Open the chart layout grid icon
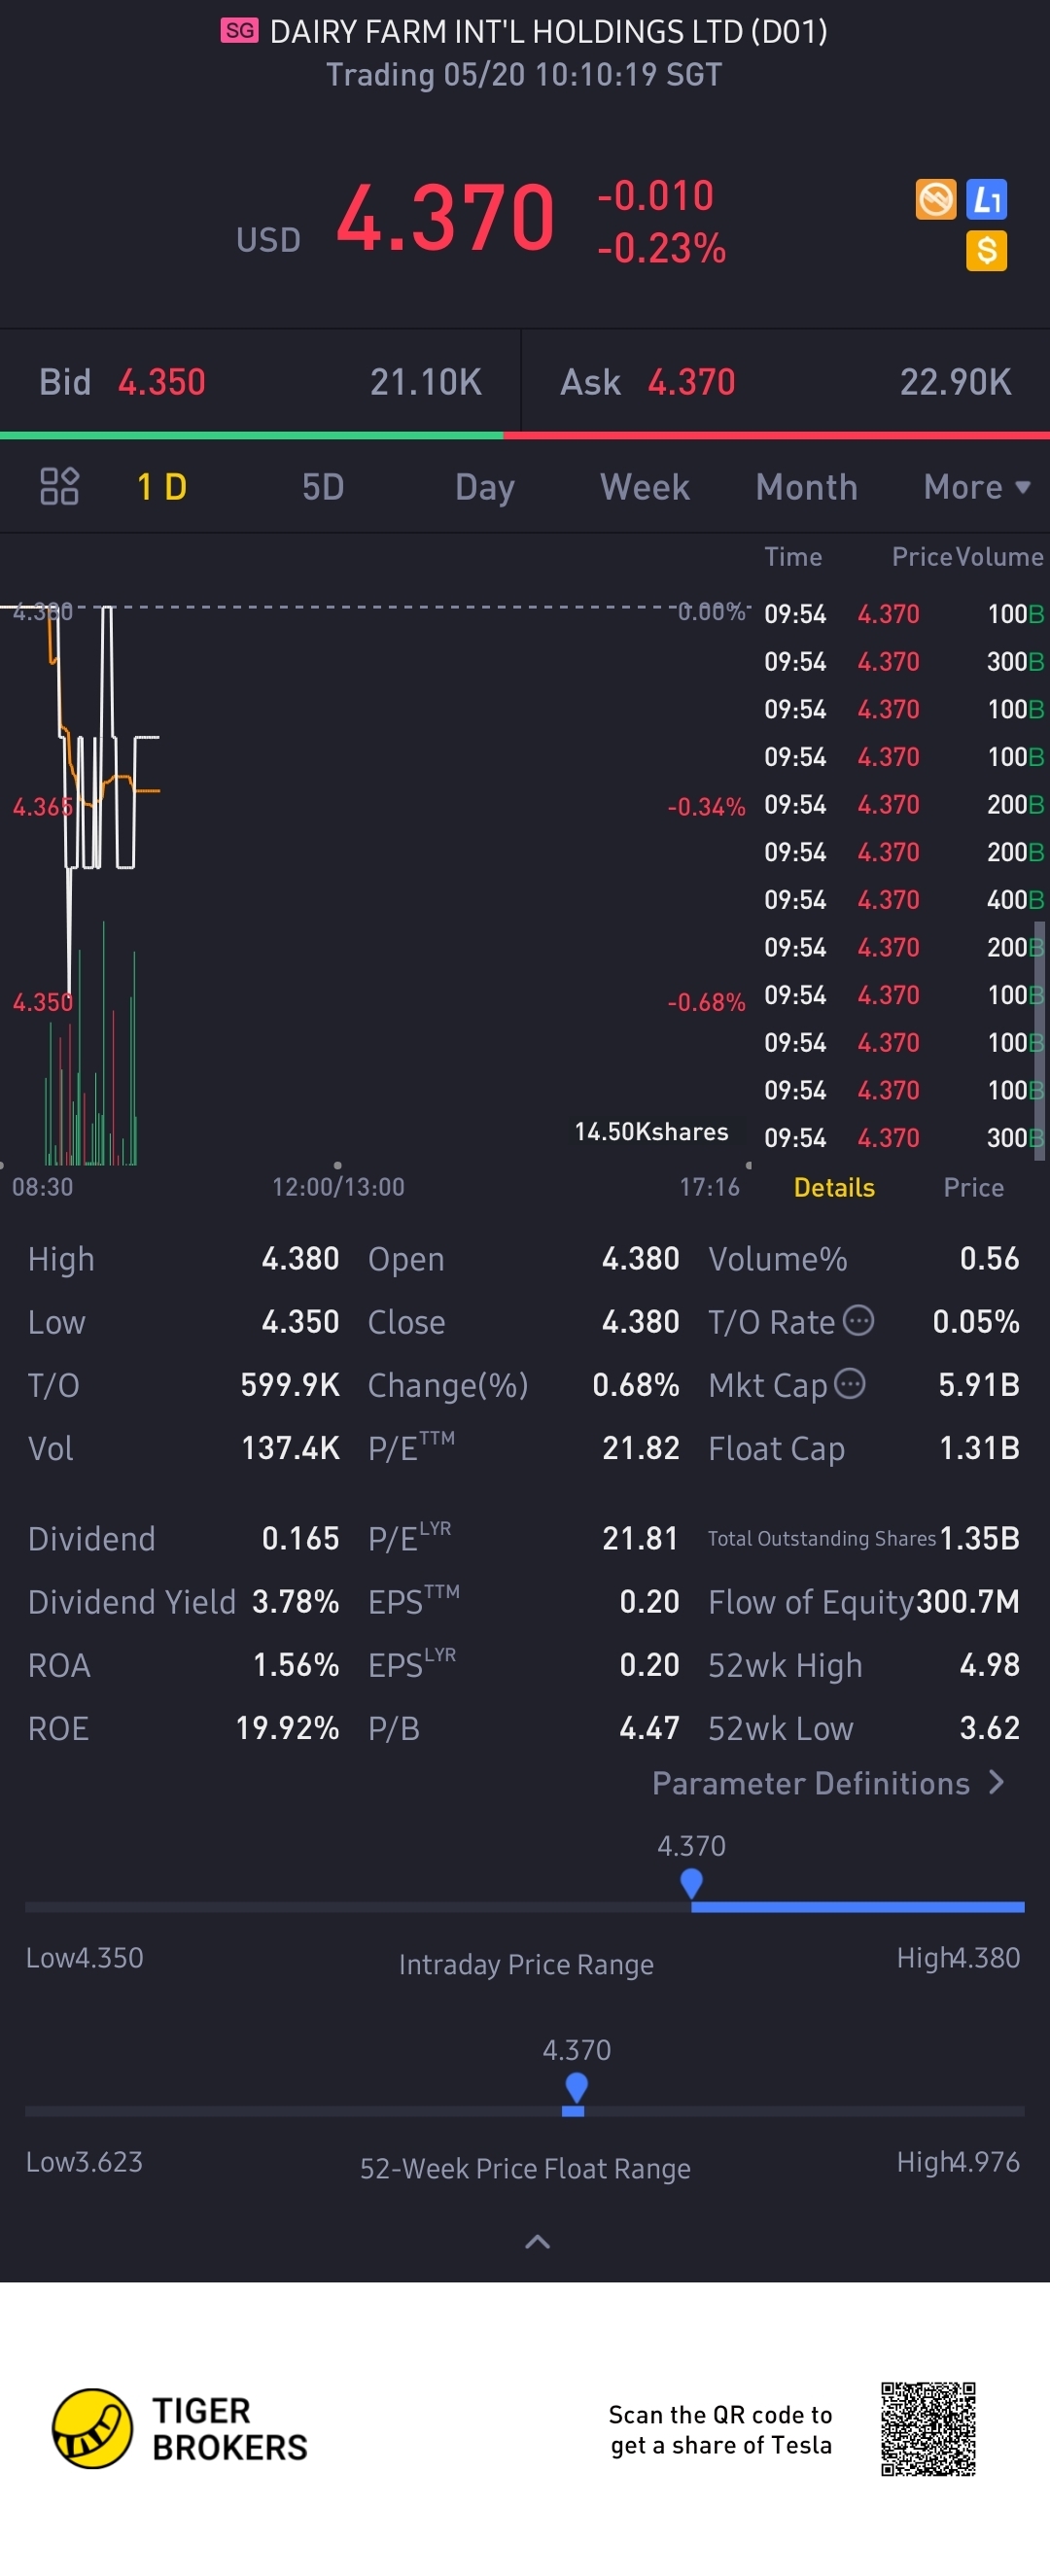The image size is (1050, 2576). coord(59,487)
